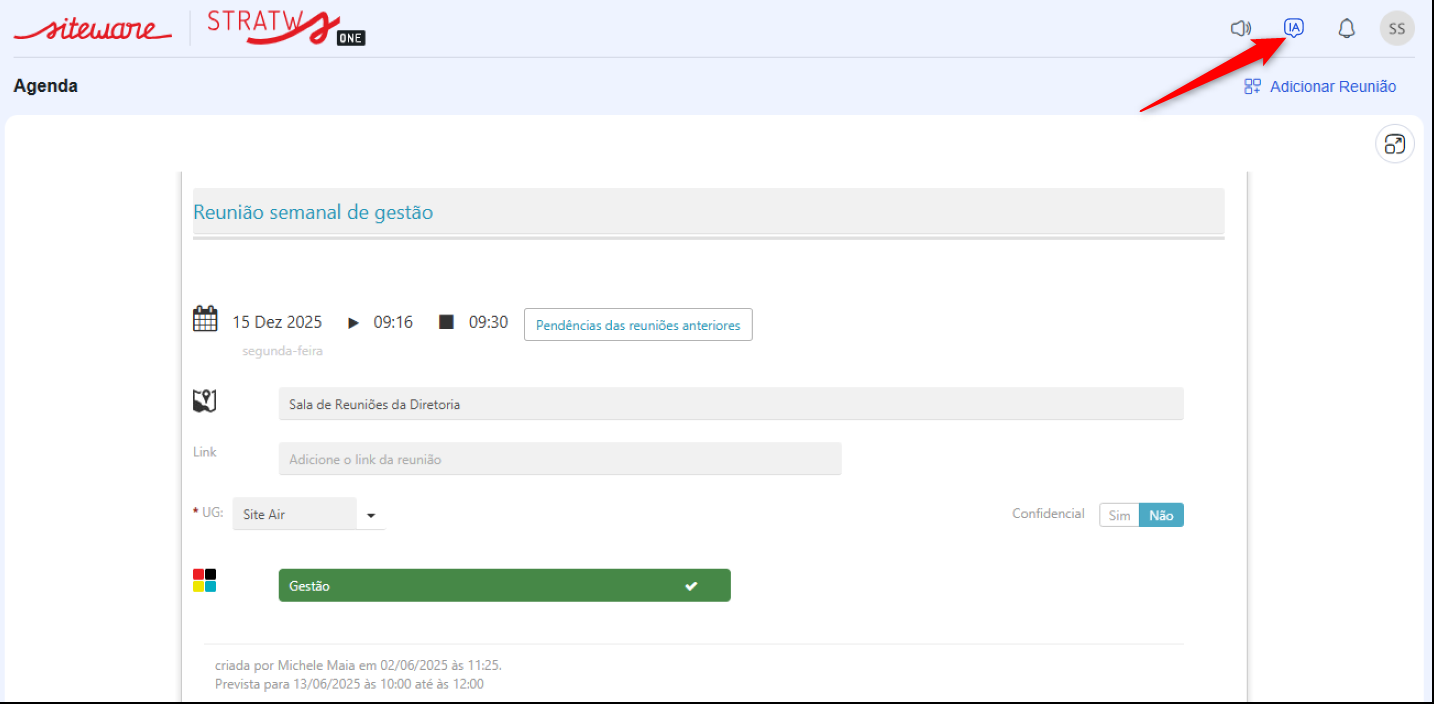1434x704 pixels.
Task: Open the SS user avatar menu
Action: click(x=1396, y=28)
